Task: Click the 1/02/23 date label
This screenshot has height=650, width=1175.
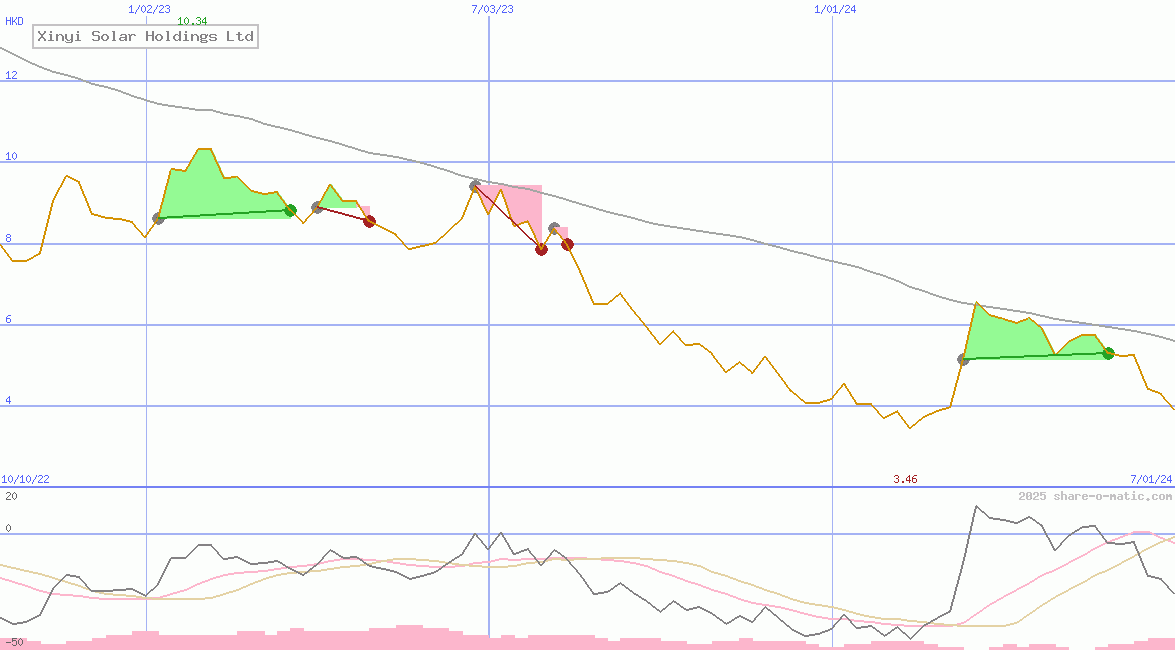Action: click(x=150, y=9)
